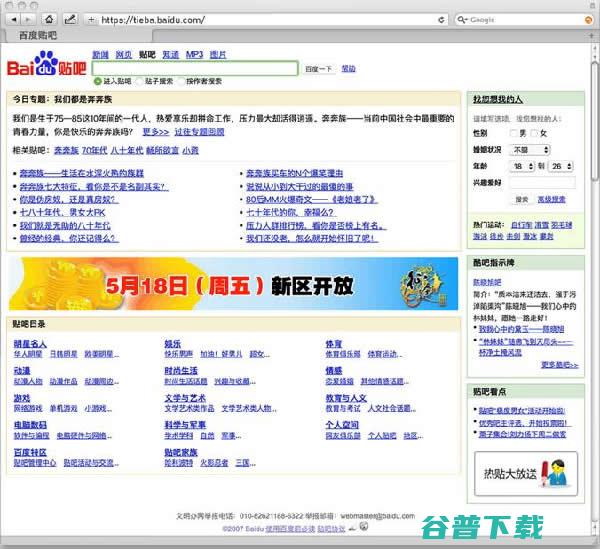Viewport: 600px width, 549px height.
Task: Open the 游戏 category link
Action: click(x=22, y=398)
